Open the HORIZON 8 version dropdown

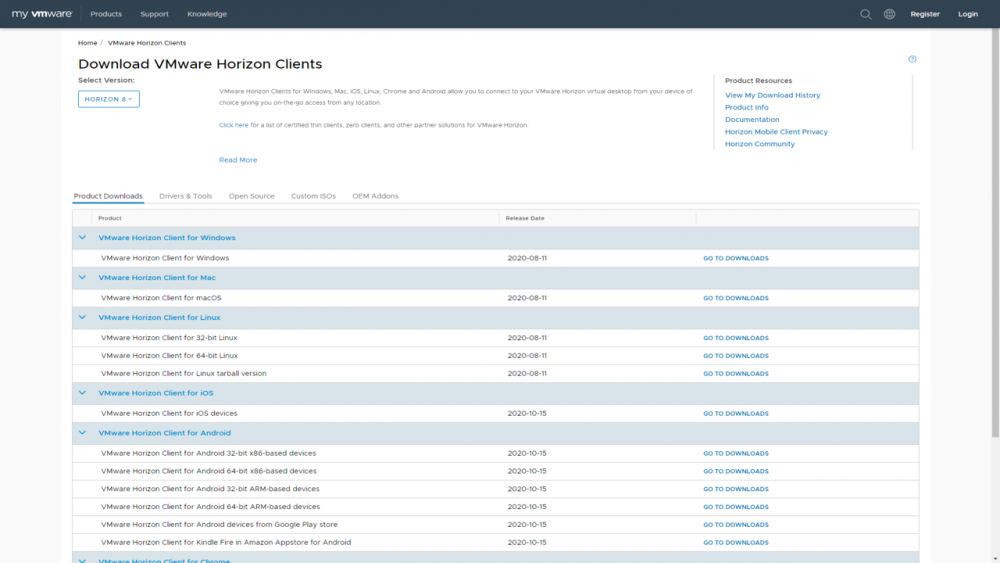(x=108, y=99)
